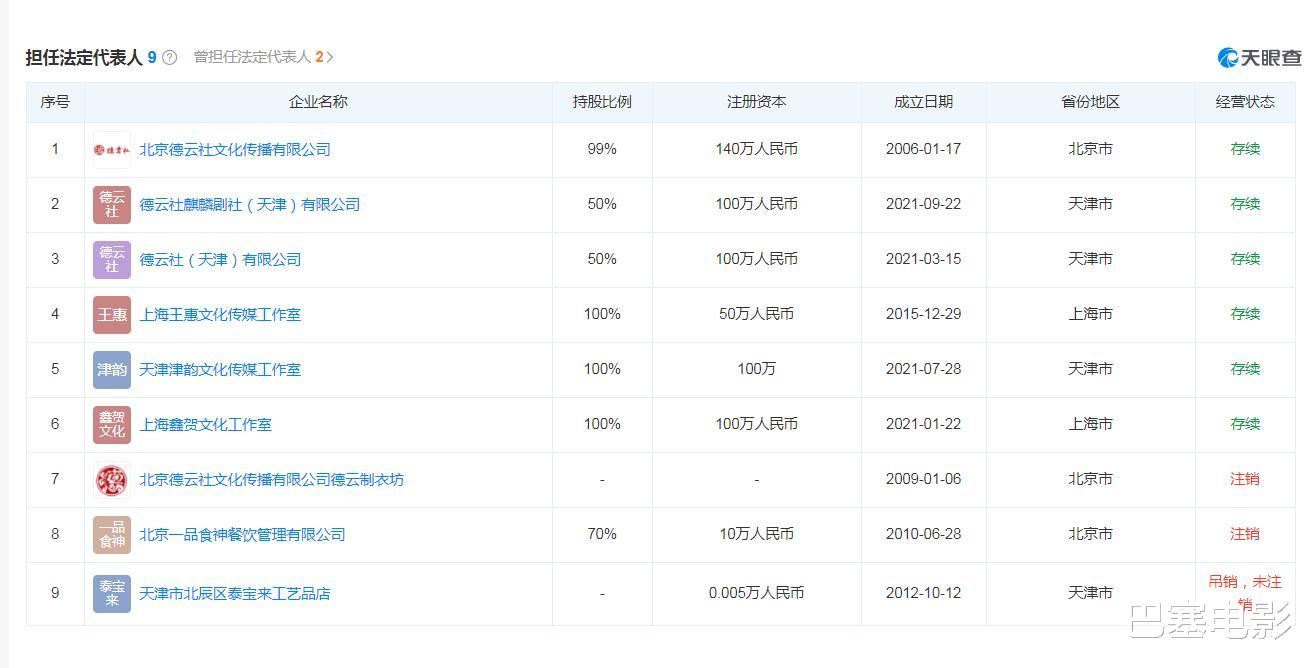Click the 省份地区 column header
The width and height of the screenshot is (1313, 668).
point(1091,102)
